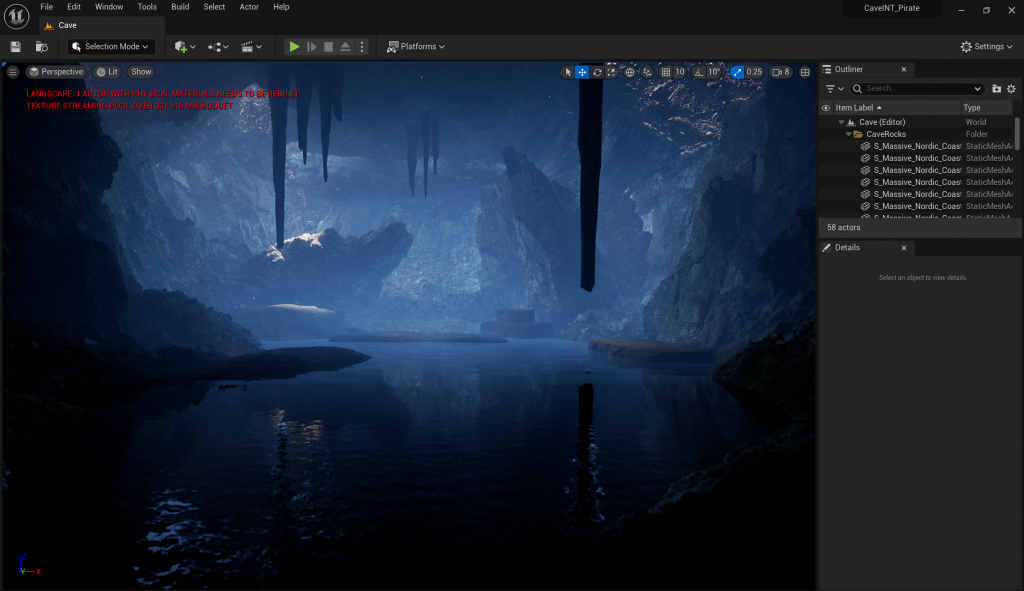Open the Platforms dropdown

(x=416, y=46)
